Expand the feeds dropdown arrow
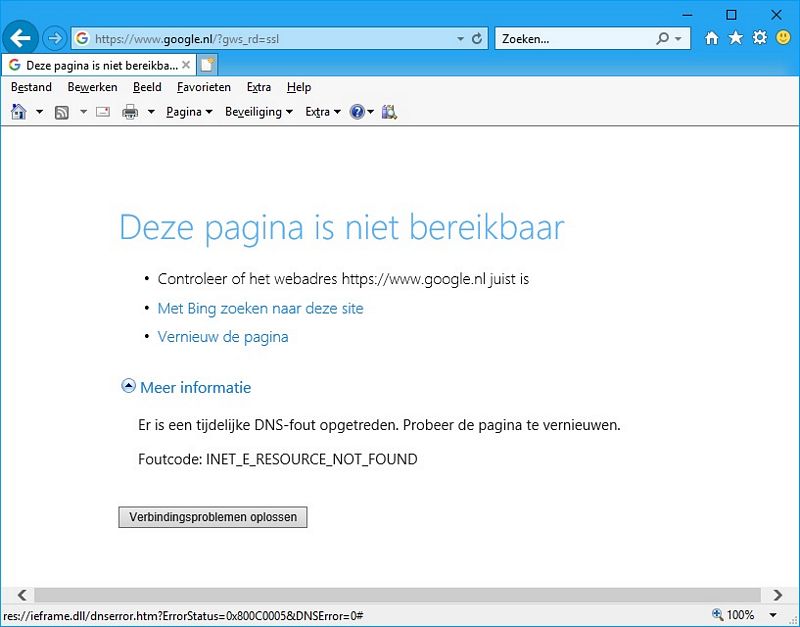 (x=83, y=111)
